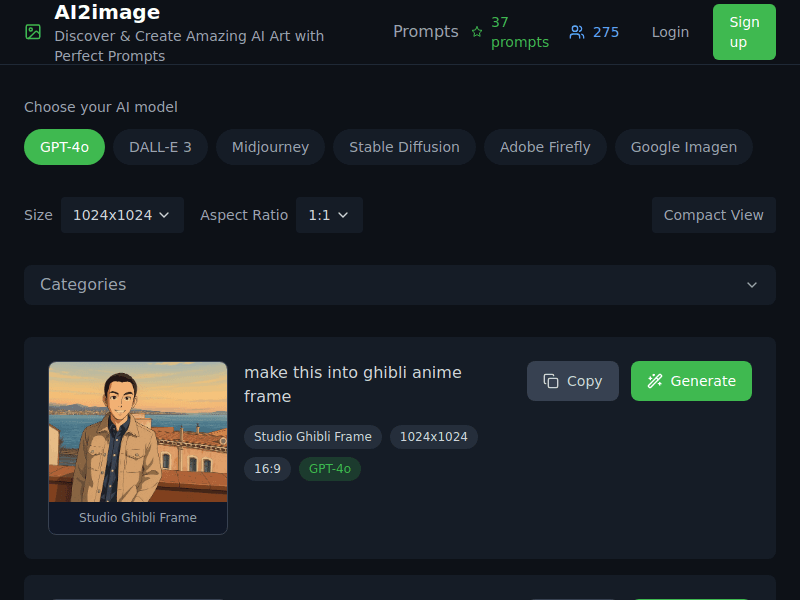Click the copy icon in Copy button
The width and height of the screenshot is (800, 600).
point(551,381)
